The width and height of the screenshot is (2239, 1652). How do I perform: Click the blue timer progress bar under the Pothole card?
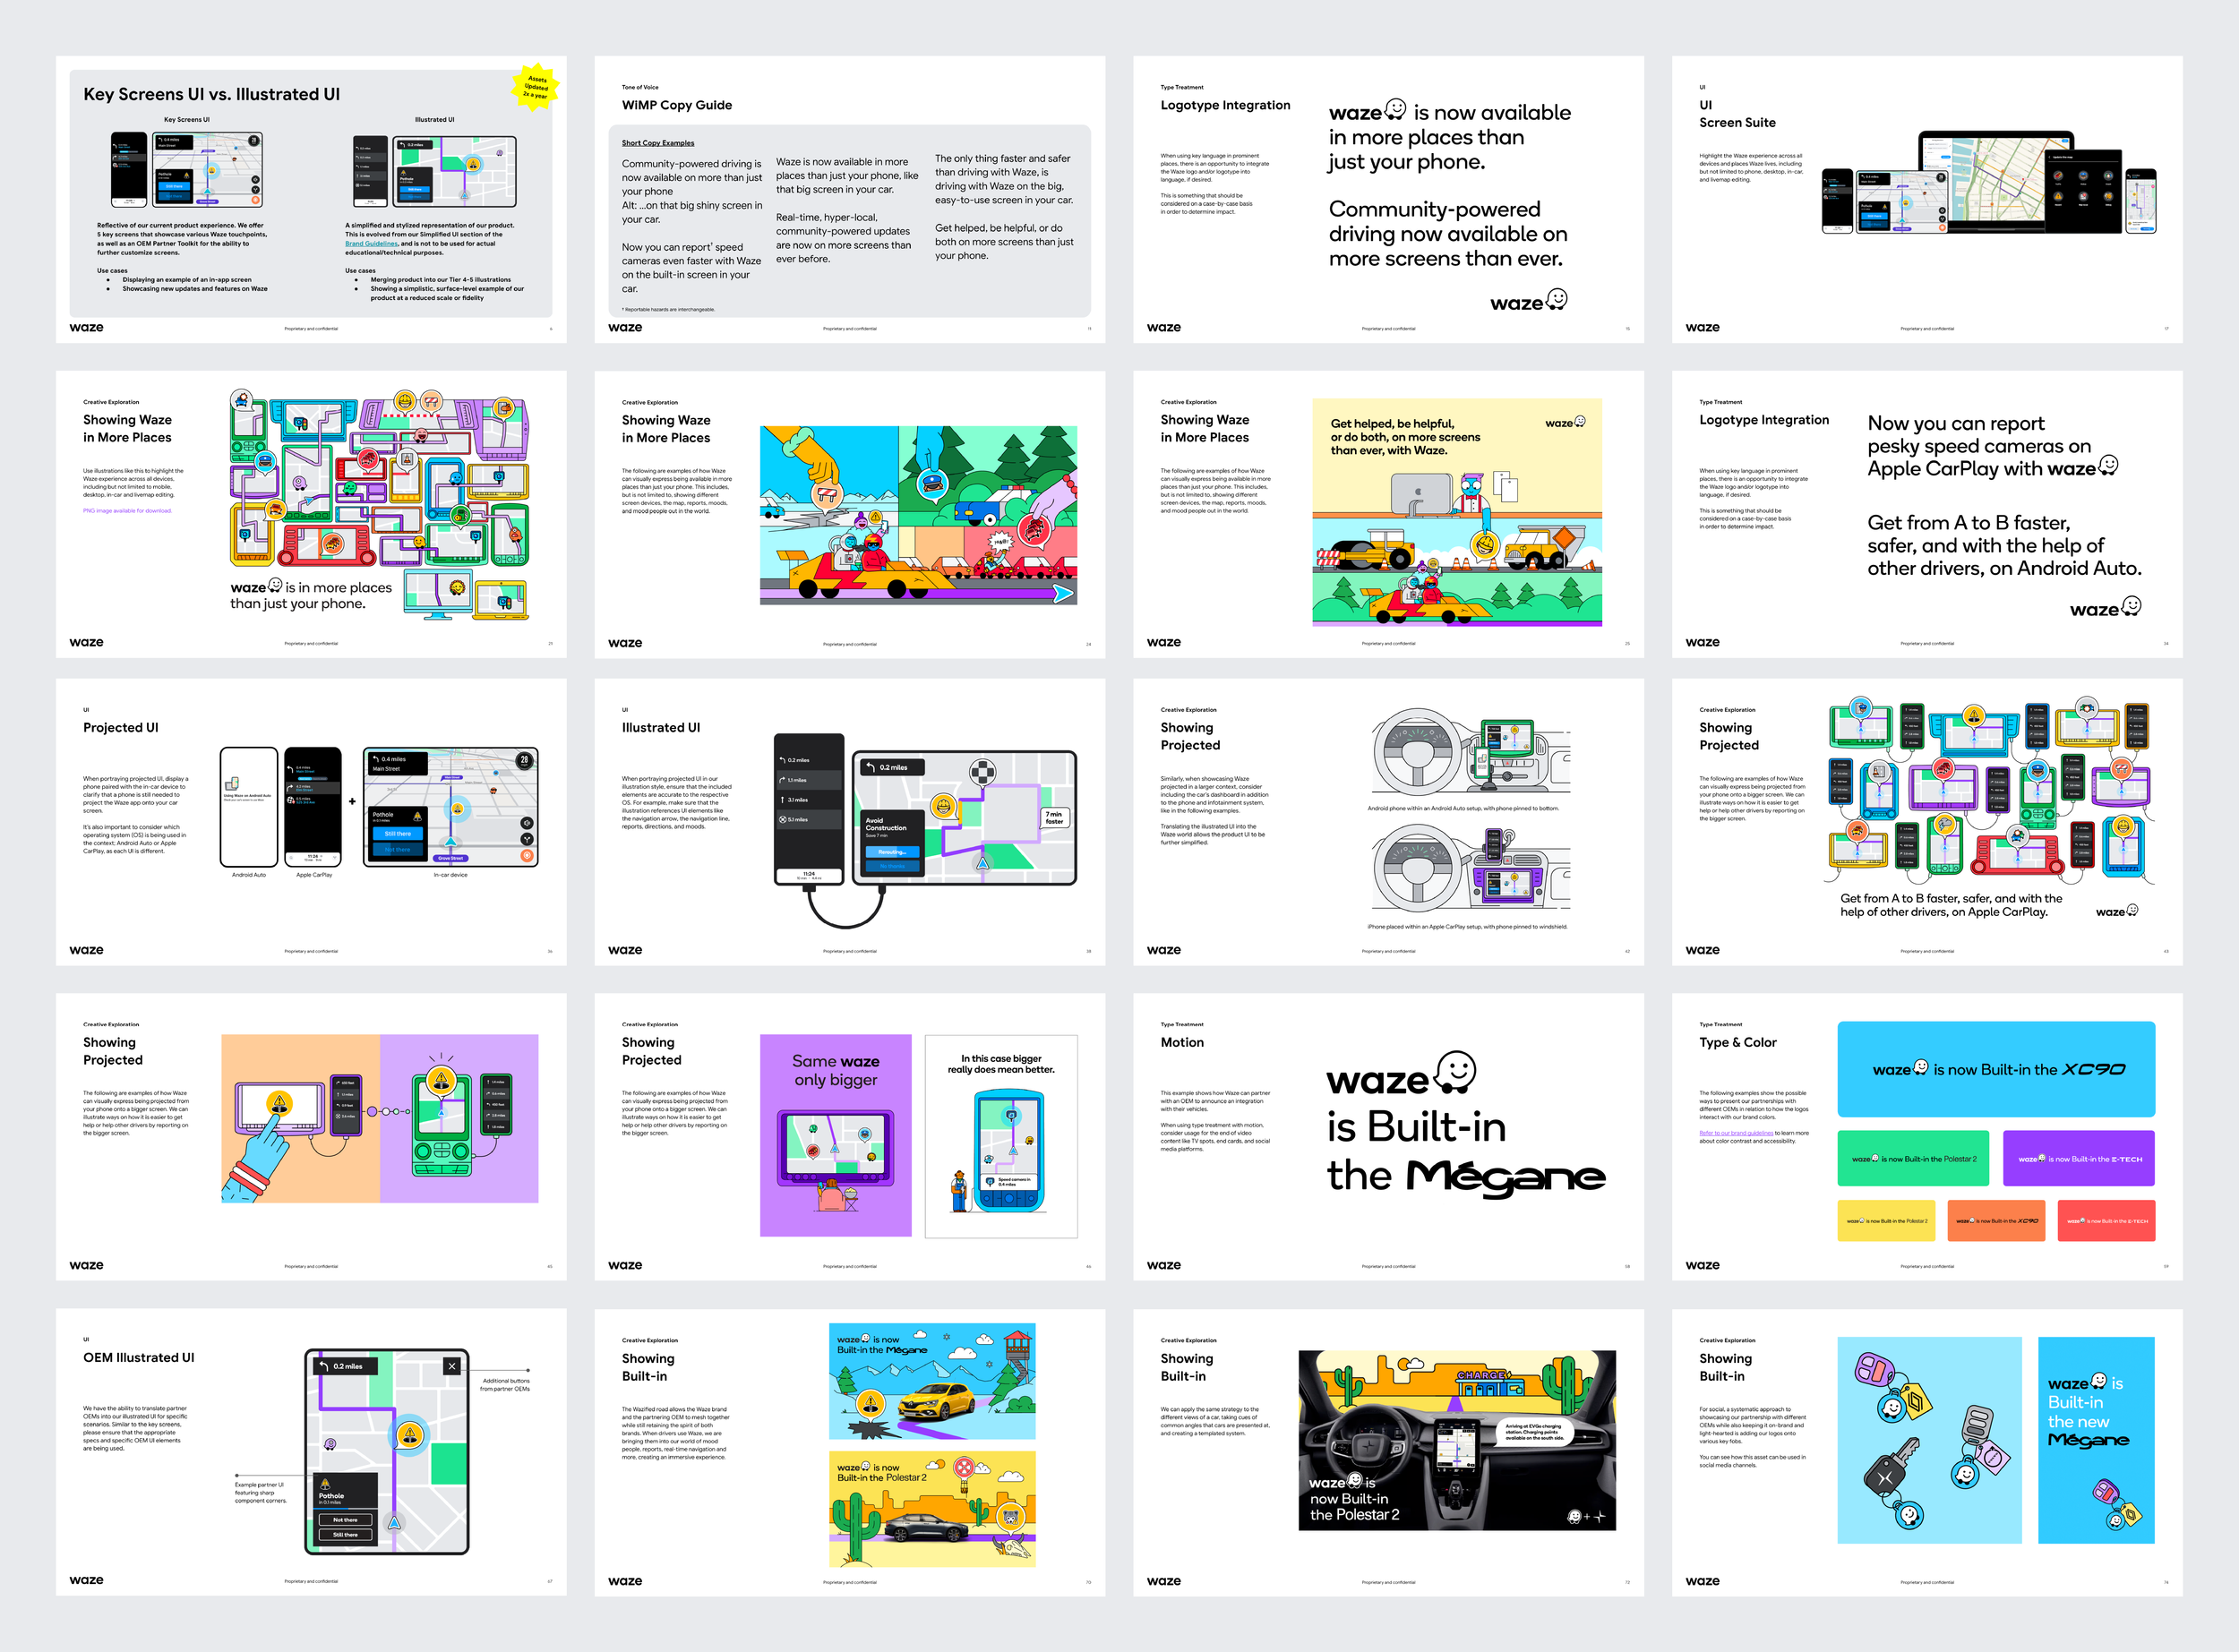point(332,1509)
